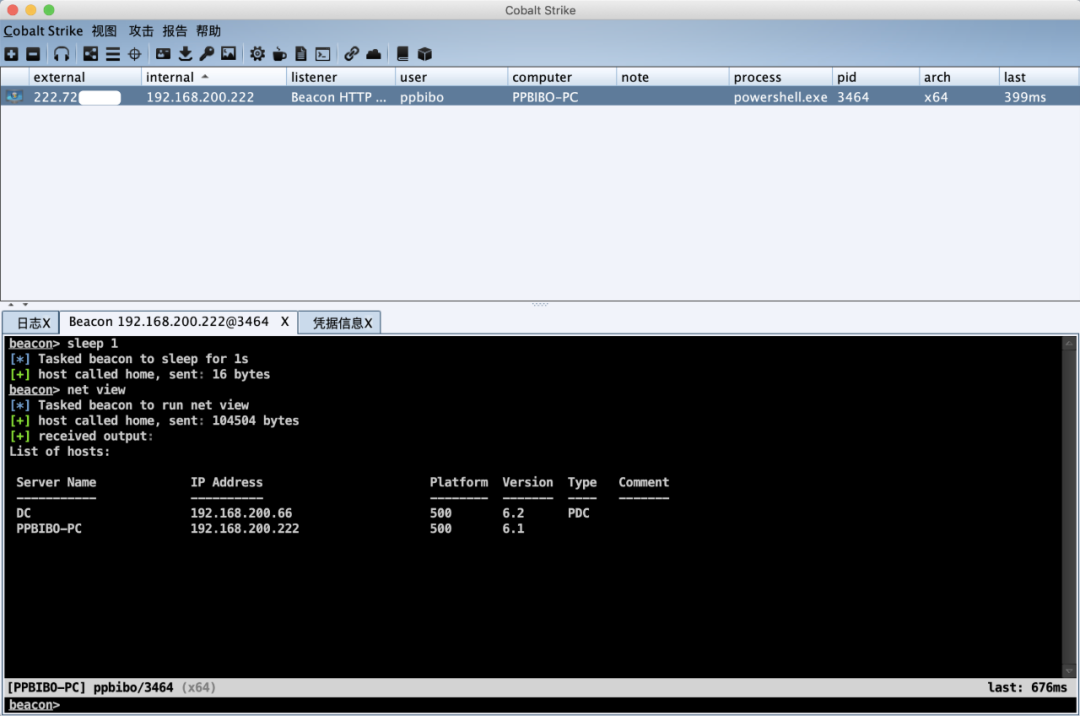Viewport: 1080px width, 716px height.
Task: Sort sessions by the listener column header
Action: (x=340, y=77)
